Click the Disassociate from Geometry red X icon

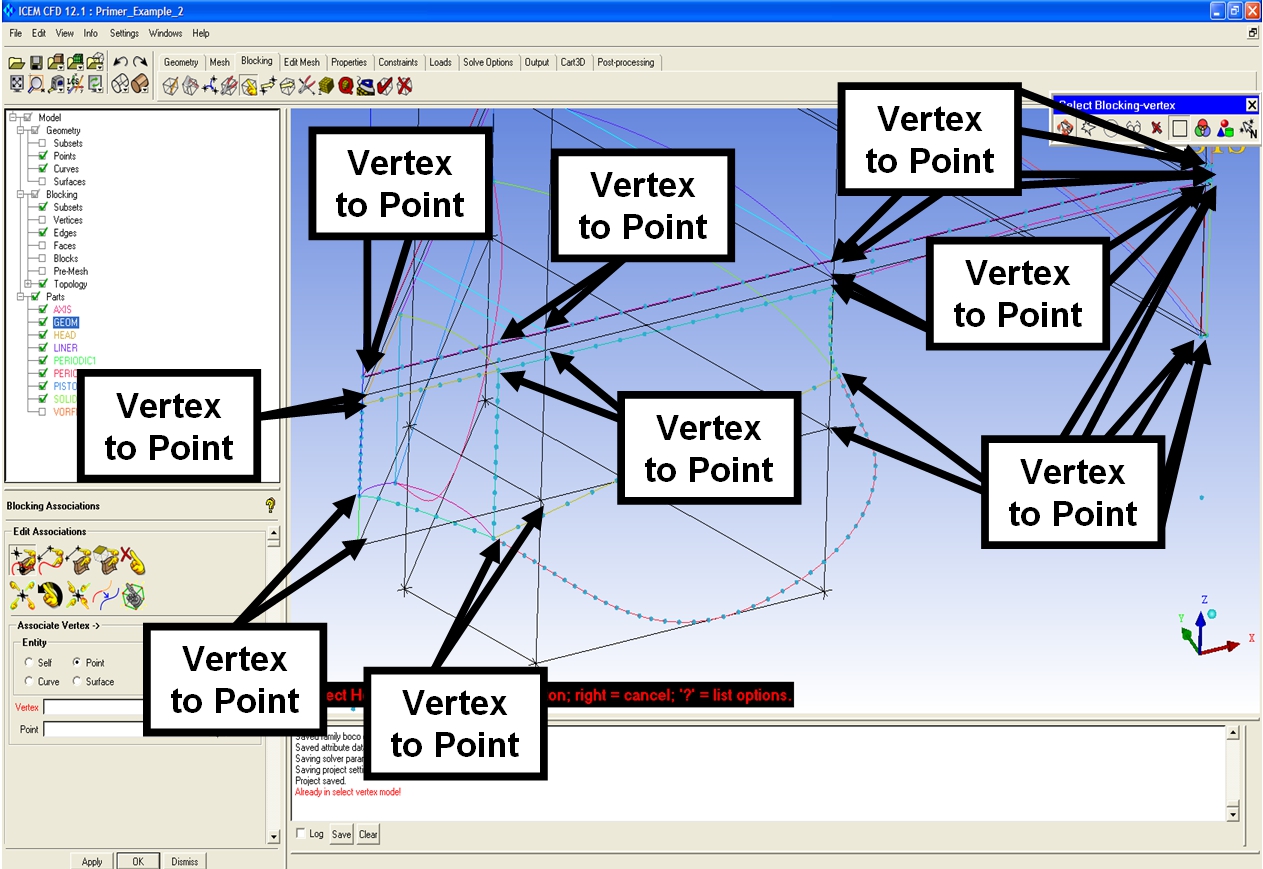(132, 560)
